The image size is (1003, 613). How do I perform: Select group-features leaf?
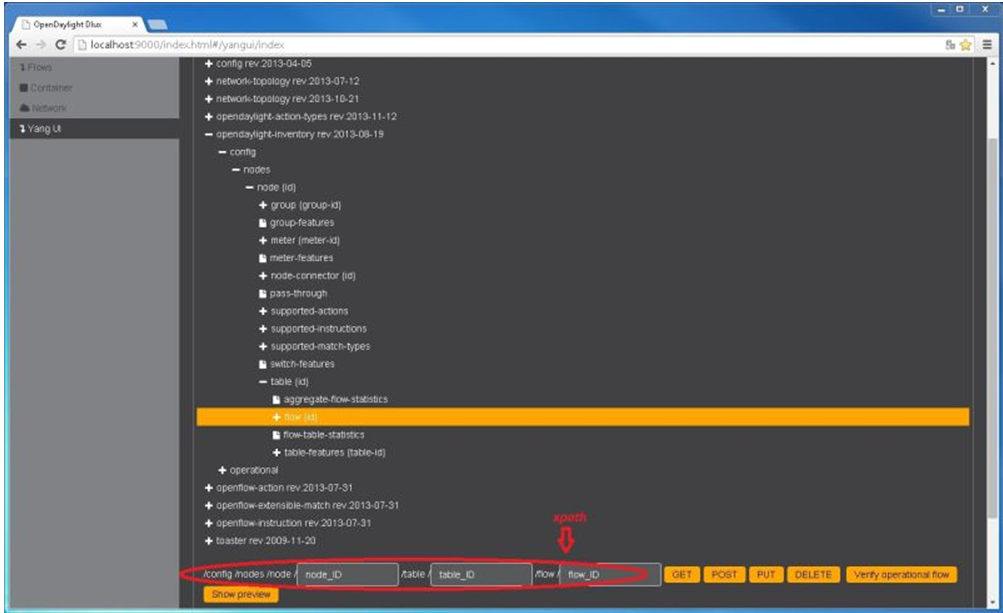tap(296, 223)
